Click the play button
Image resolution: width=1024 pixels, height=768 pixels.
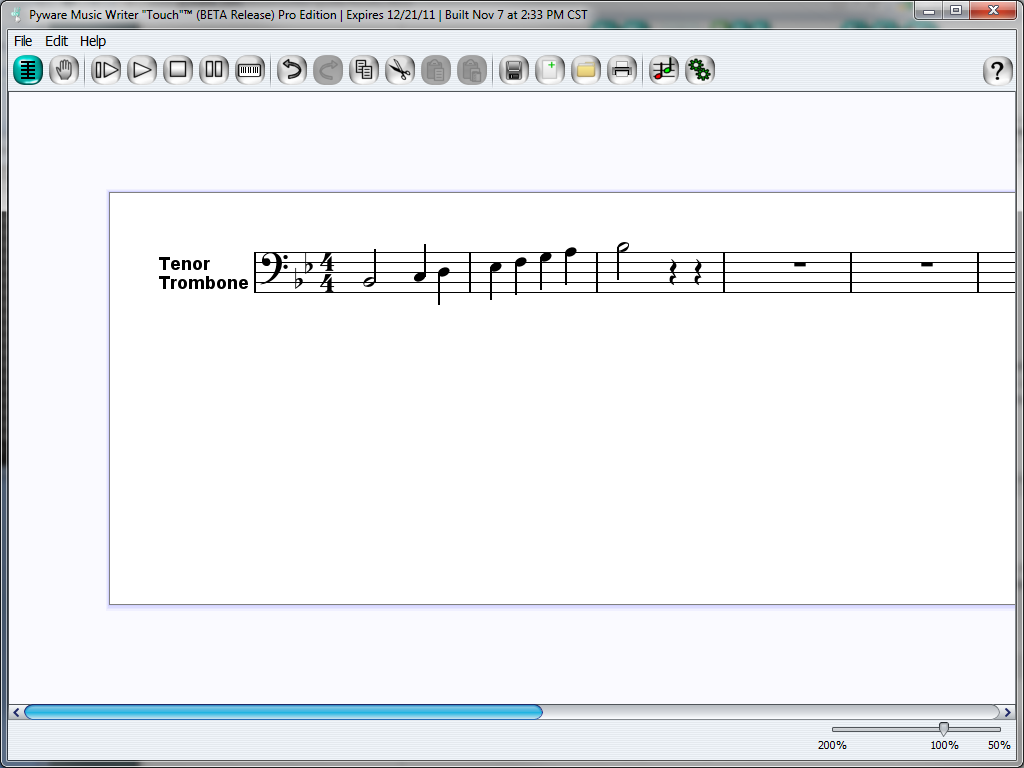(x=142, y=70)
